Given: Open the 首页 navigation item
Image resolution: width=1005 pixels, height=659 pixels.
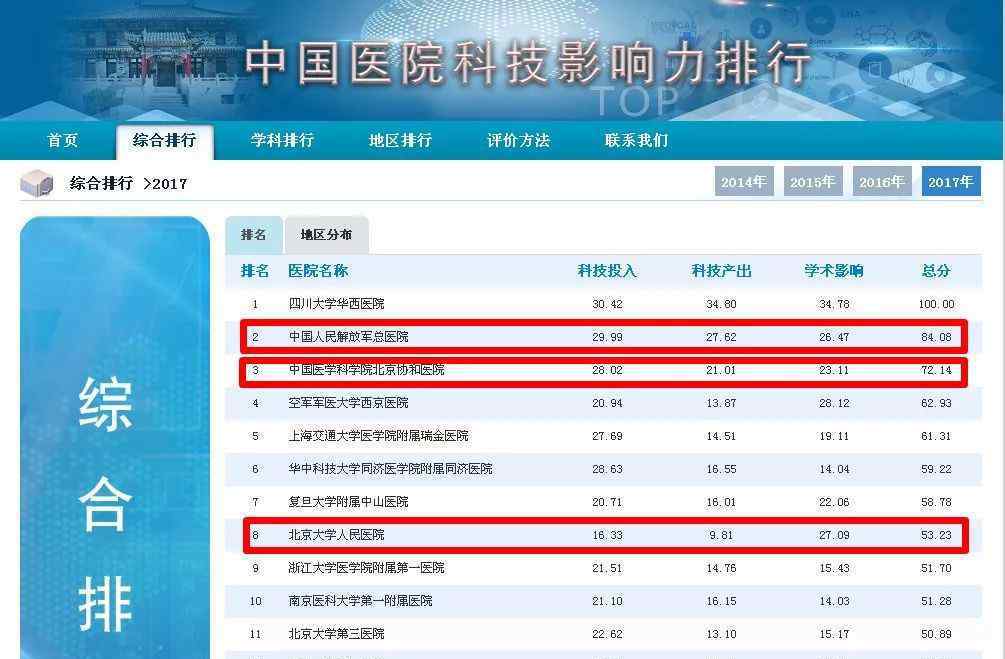Looking at the screenshot, I should tap(63, 140).
